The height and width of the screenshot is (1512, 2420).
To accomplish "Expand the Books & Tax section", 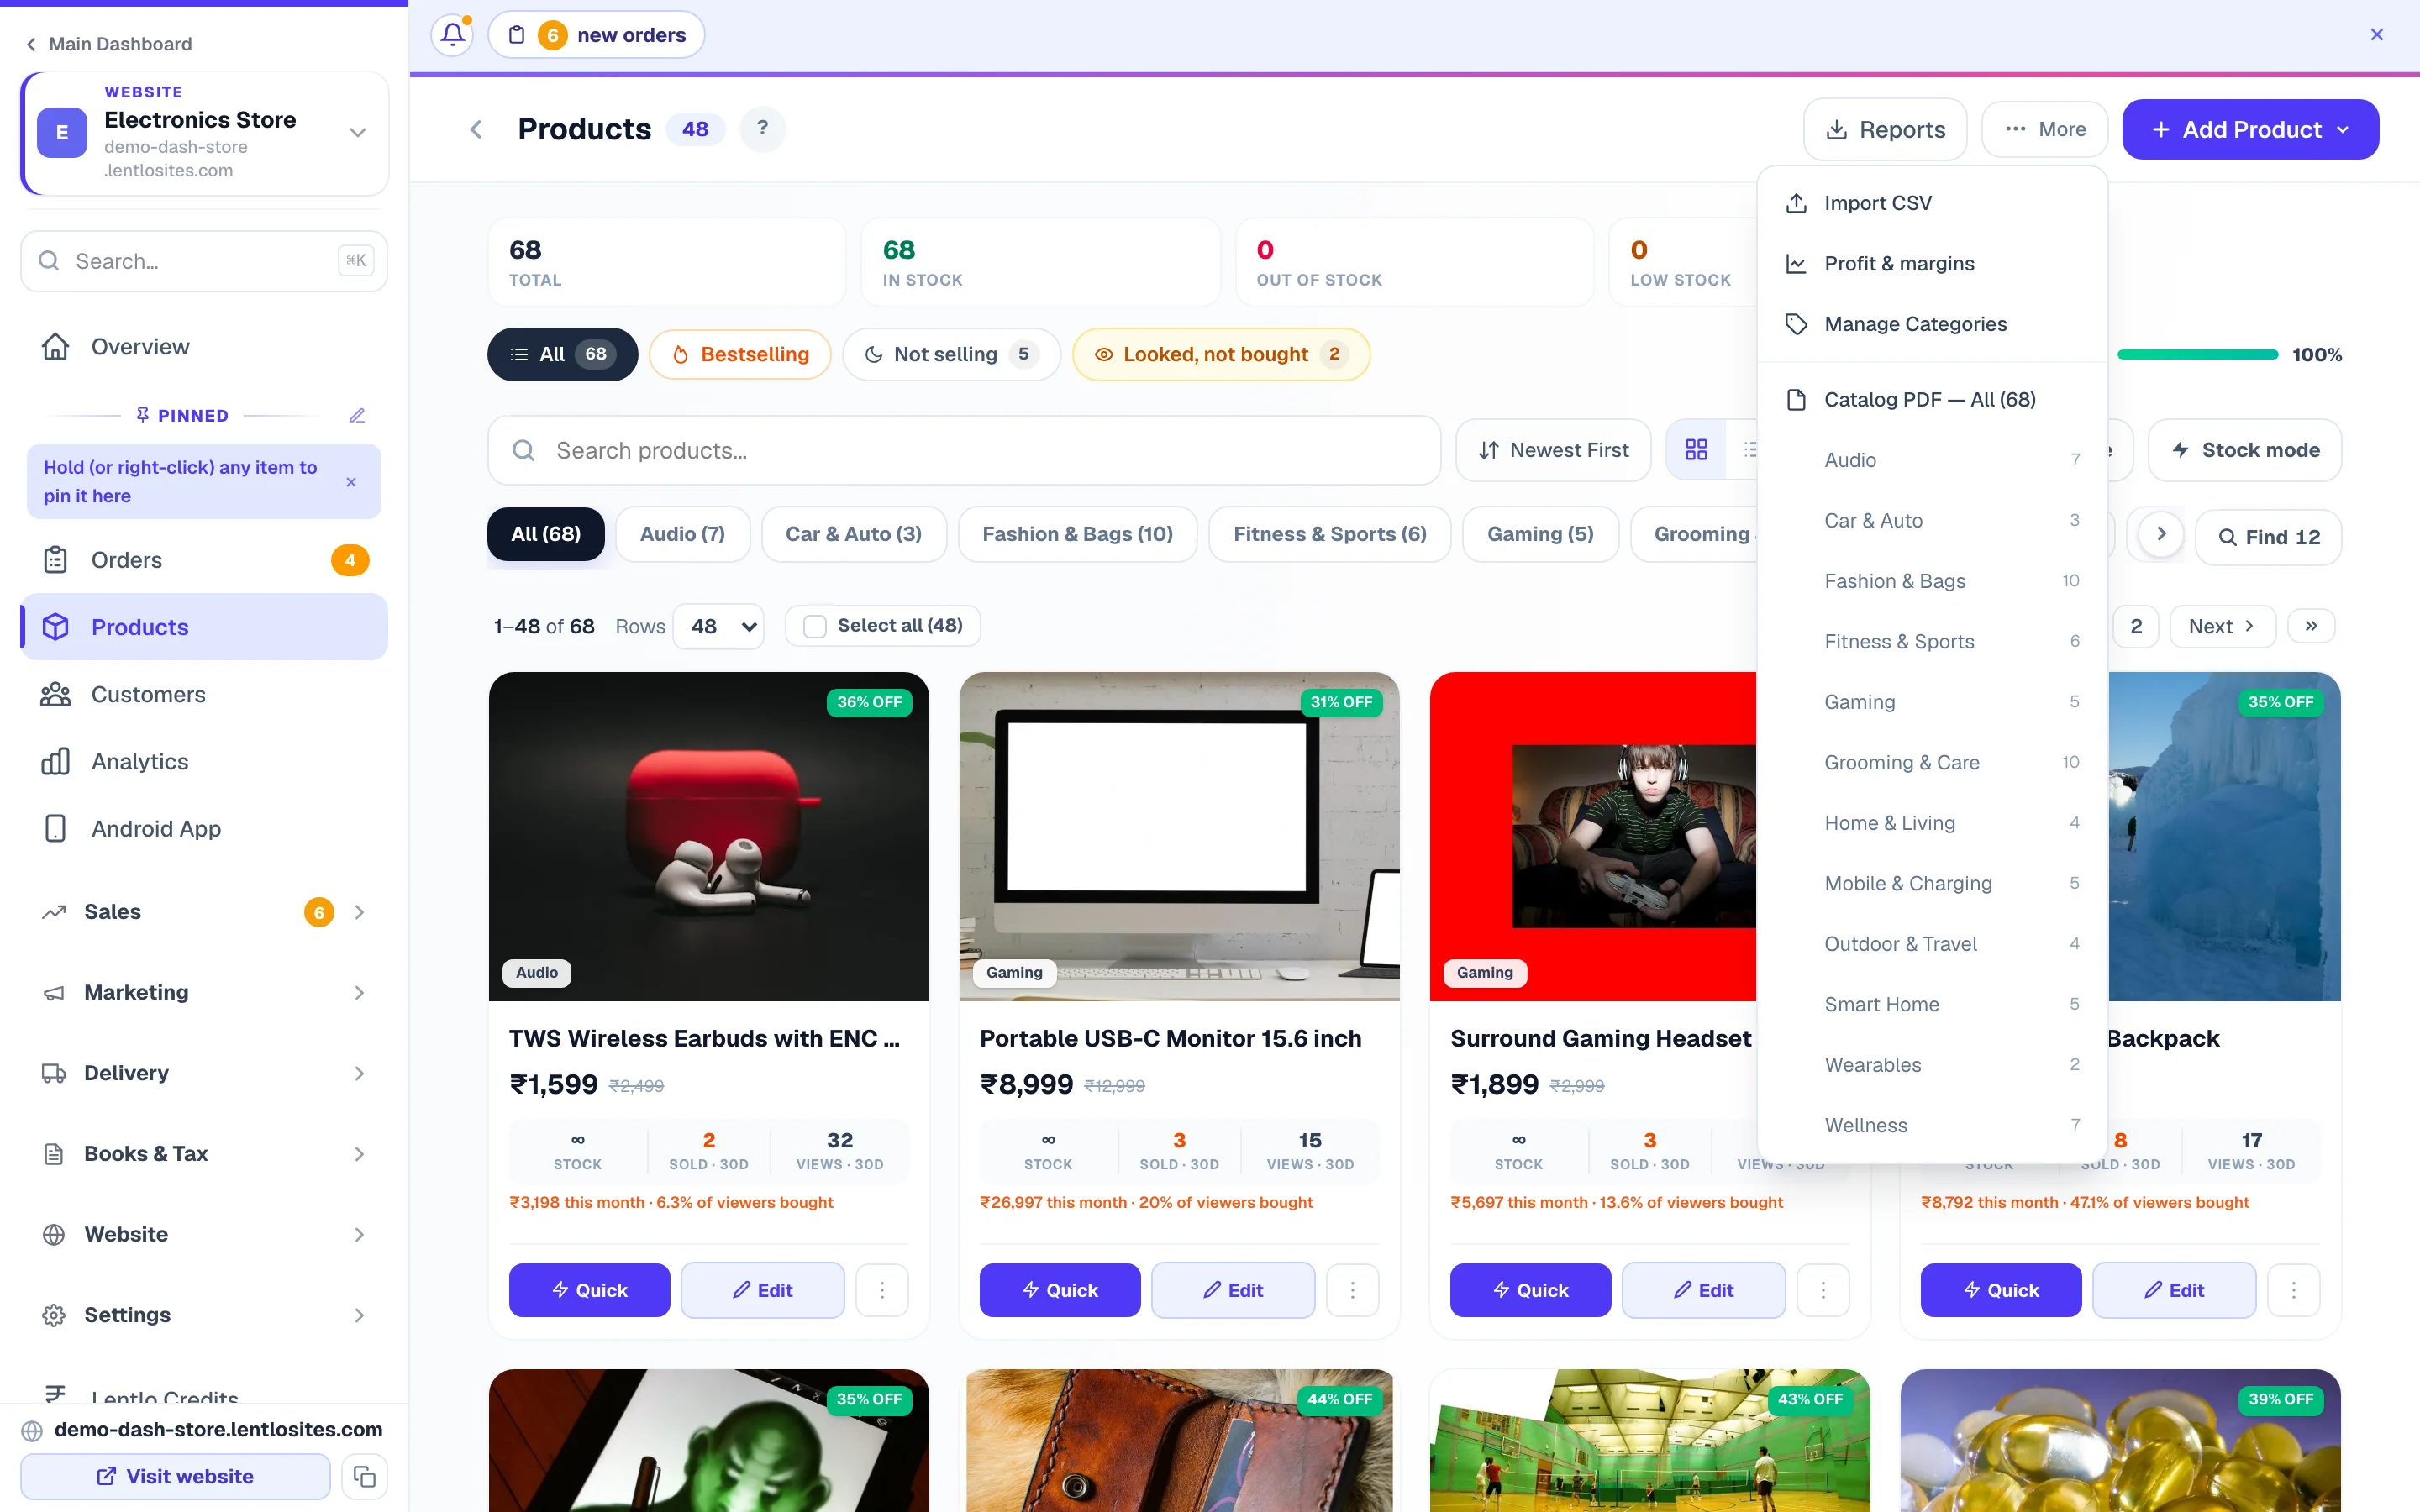I will pos(204,1154).
